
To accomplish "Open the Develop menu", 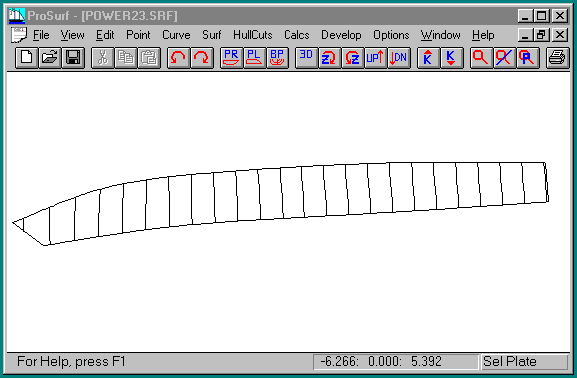I will coord(341,35).
